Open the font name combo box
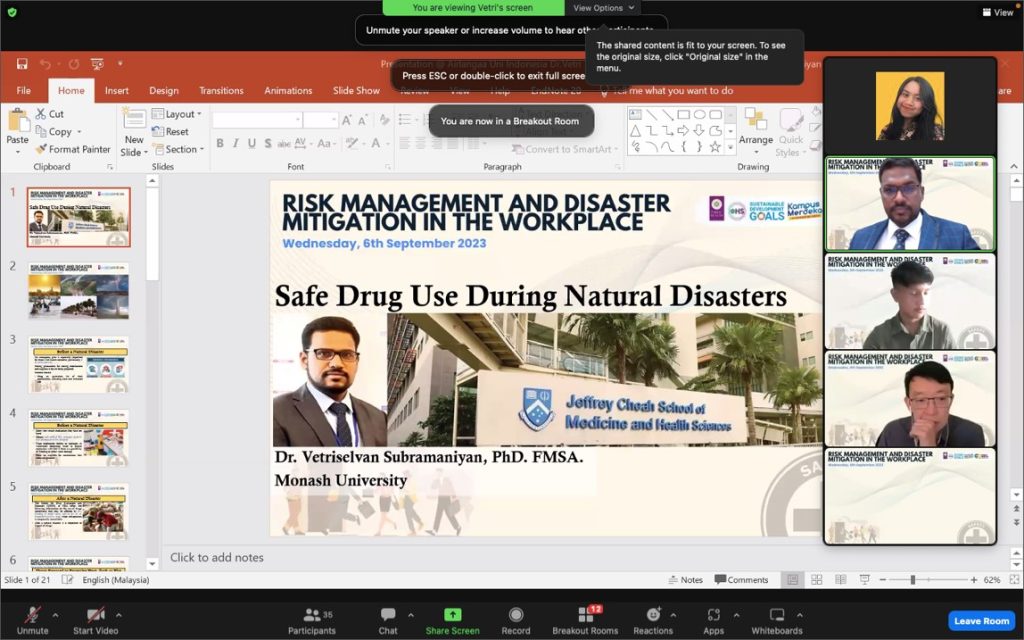Image resolution: width=1024 pixels, height=640 pixels. [257, 120]
